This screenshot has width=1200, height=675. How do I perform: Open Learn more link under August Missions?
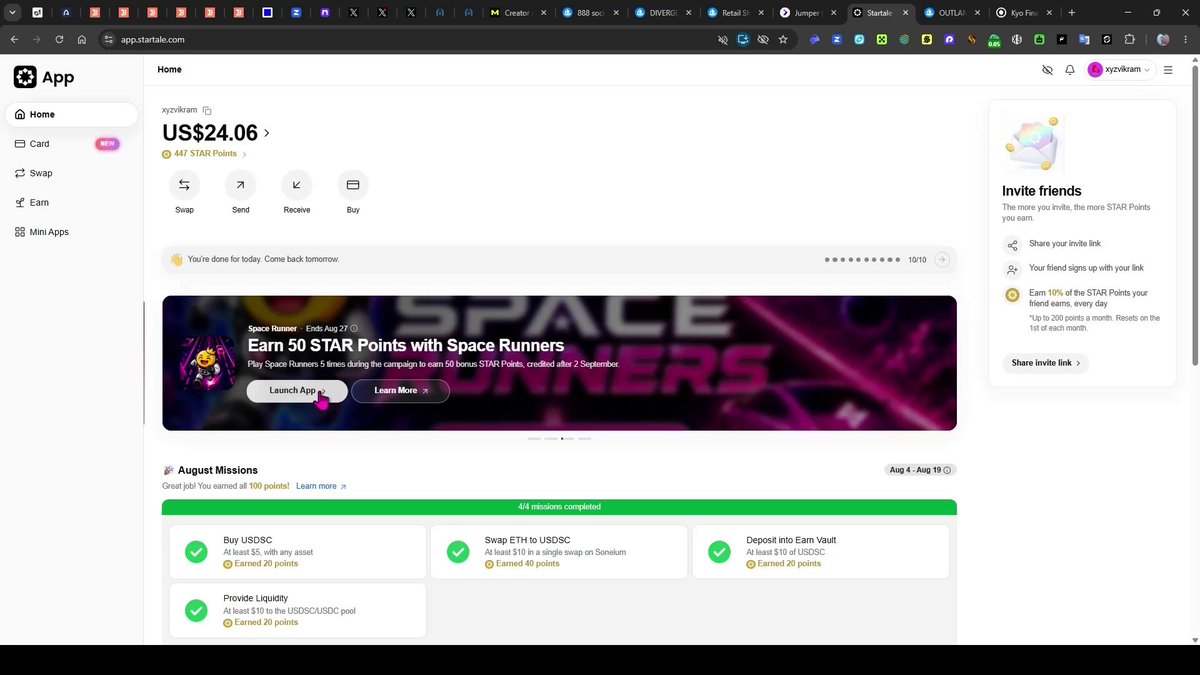(321, 486)
